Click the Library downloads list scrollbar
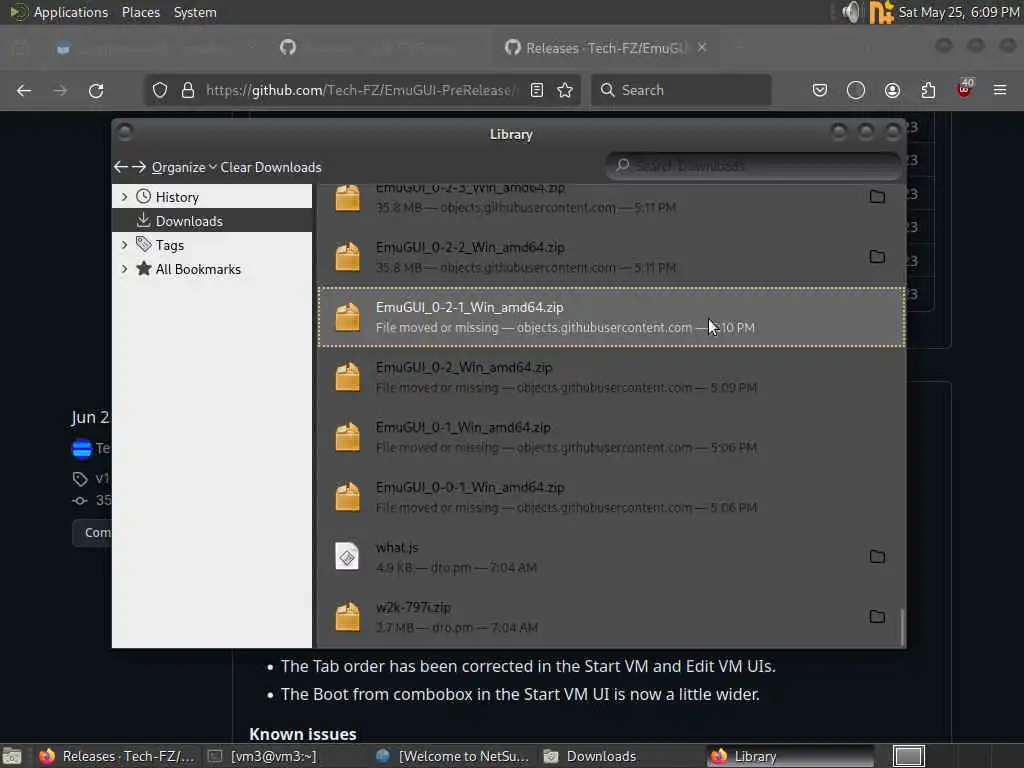Viewport: 1024px width, 768px height. point(902,626)
